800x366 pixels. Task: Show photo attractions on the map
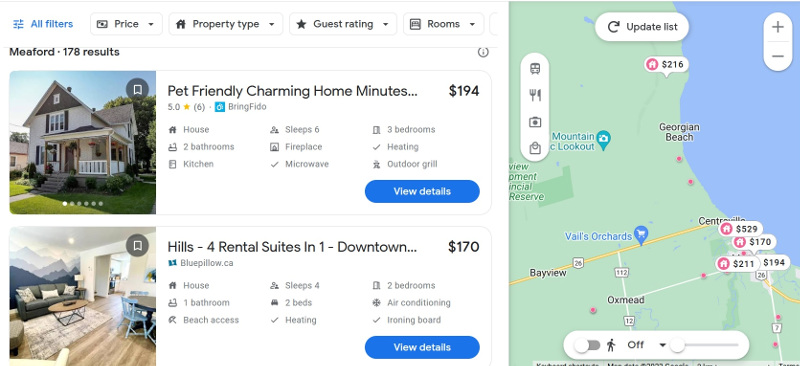[535, 122]
